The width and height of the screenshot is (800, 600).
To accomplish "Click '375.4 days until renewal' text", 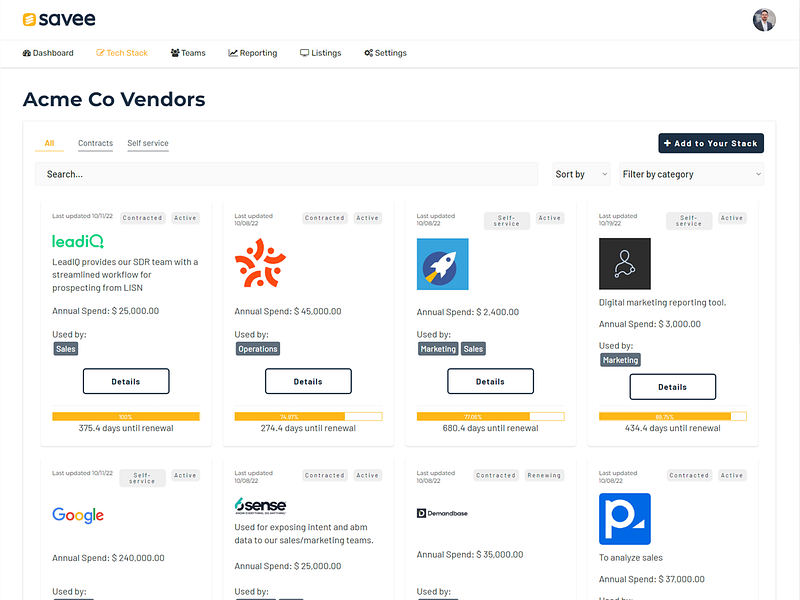I will click(x=126, y=428).
